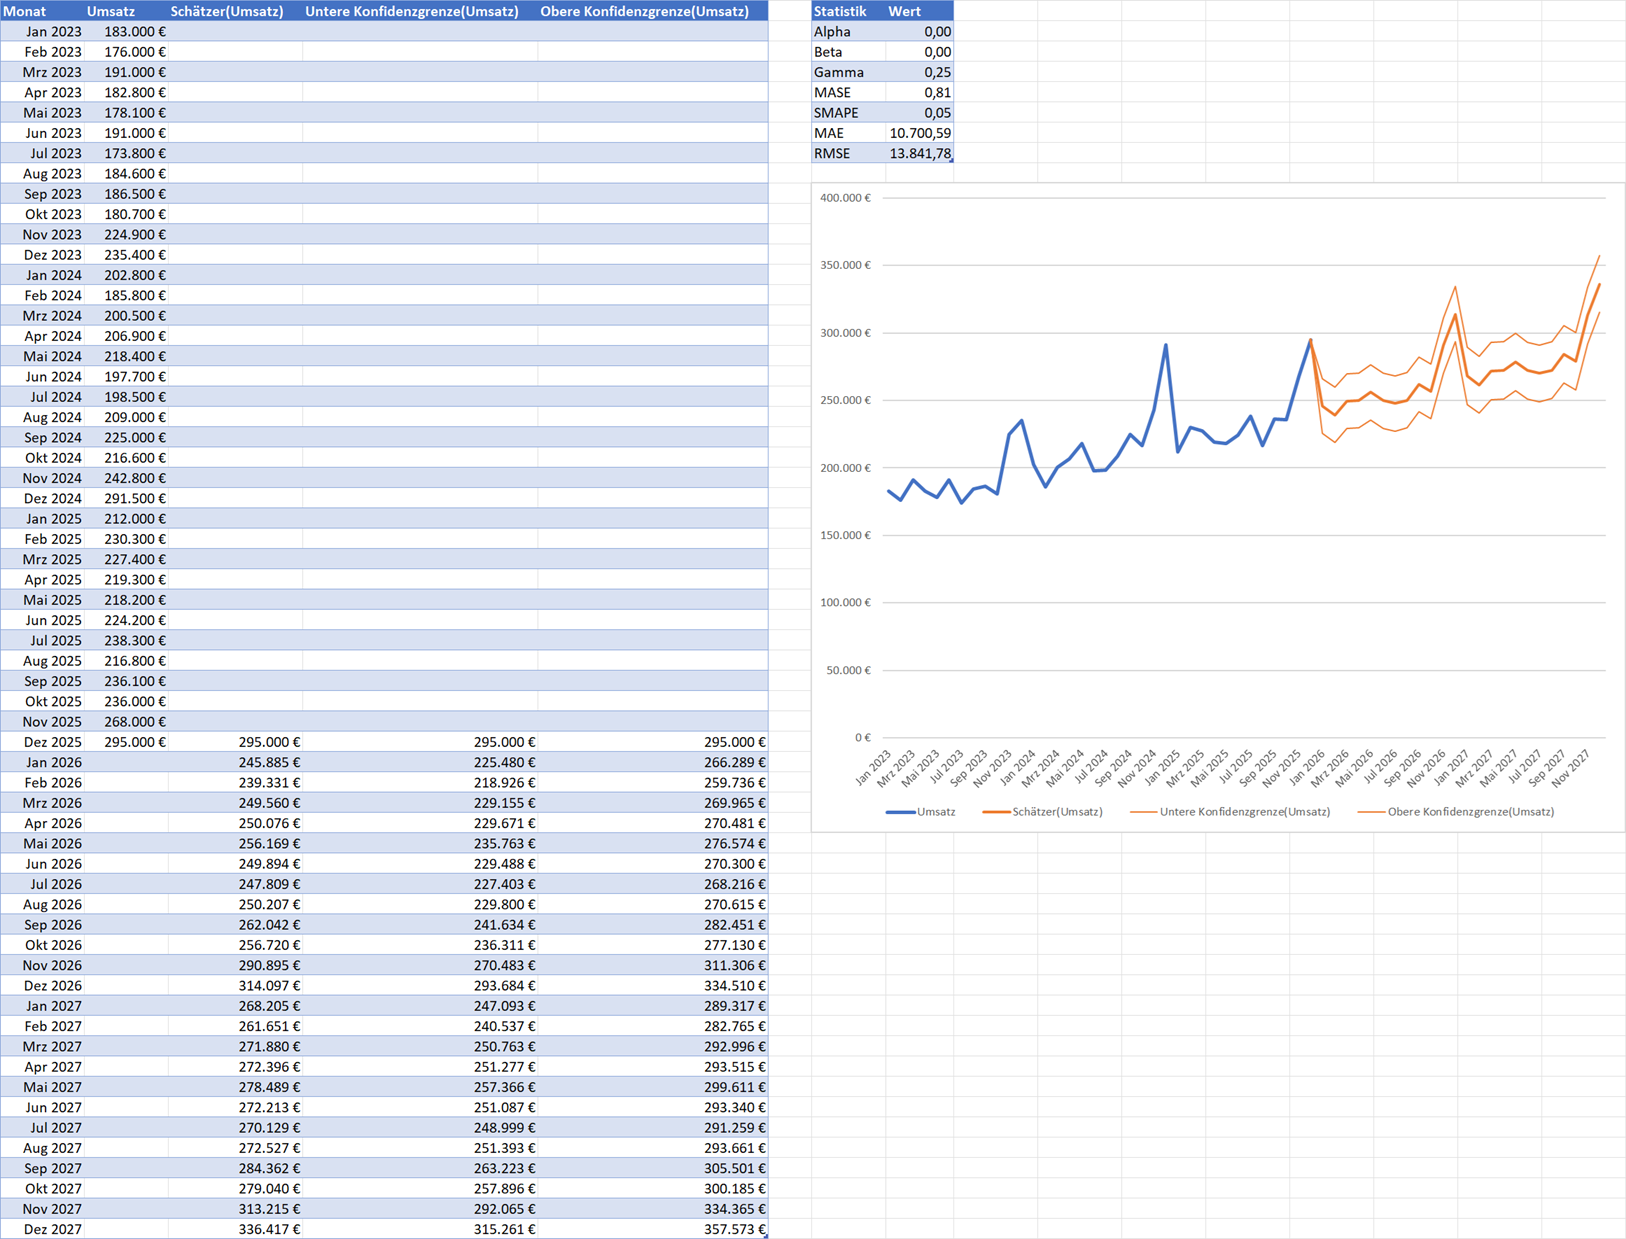Select the 0 € axis label on chart
This screenshot has height=1239, width=1626.
[862, 738]
